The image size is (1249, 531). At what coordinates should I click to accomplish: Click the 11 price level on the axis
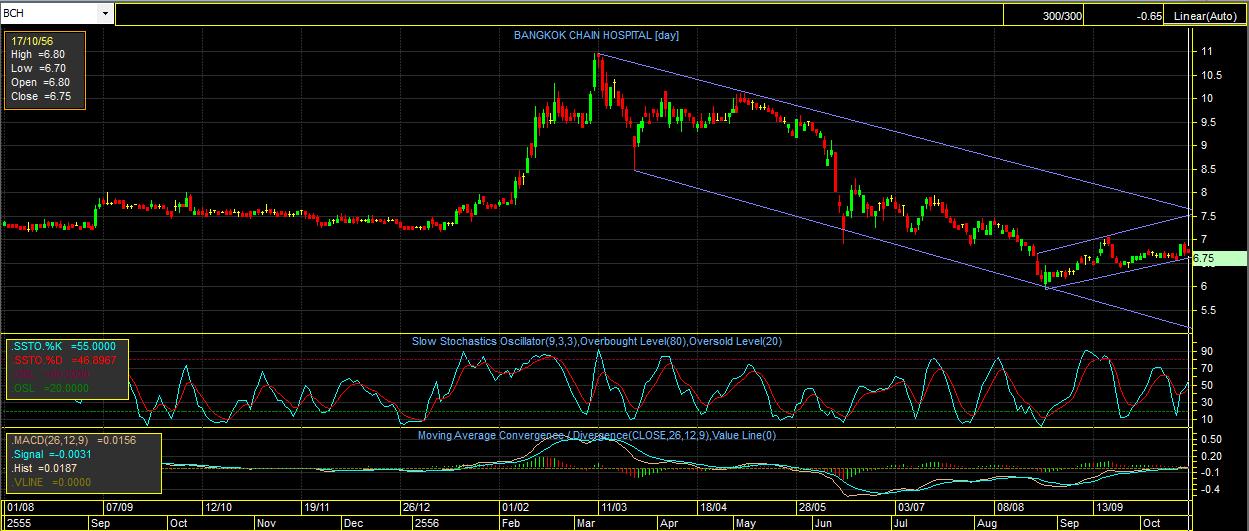pyautogui.click(x=1207, y=51)
